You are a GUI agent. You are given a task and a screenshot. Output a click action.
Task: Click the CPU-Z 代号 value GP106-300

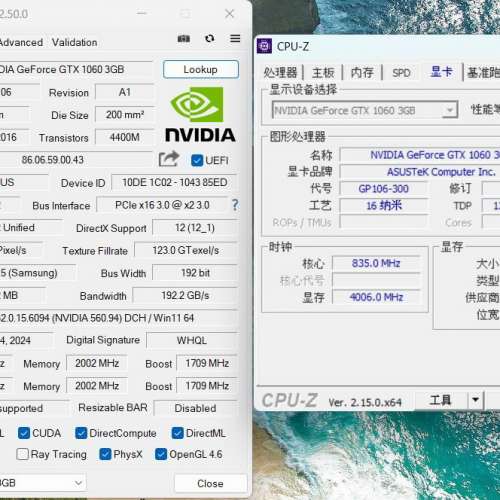[x=383, y=189]
